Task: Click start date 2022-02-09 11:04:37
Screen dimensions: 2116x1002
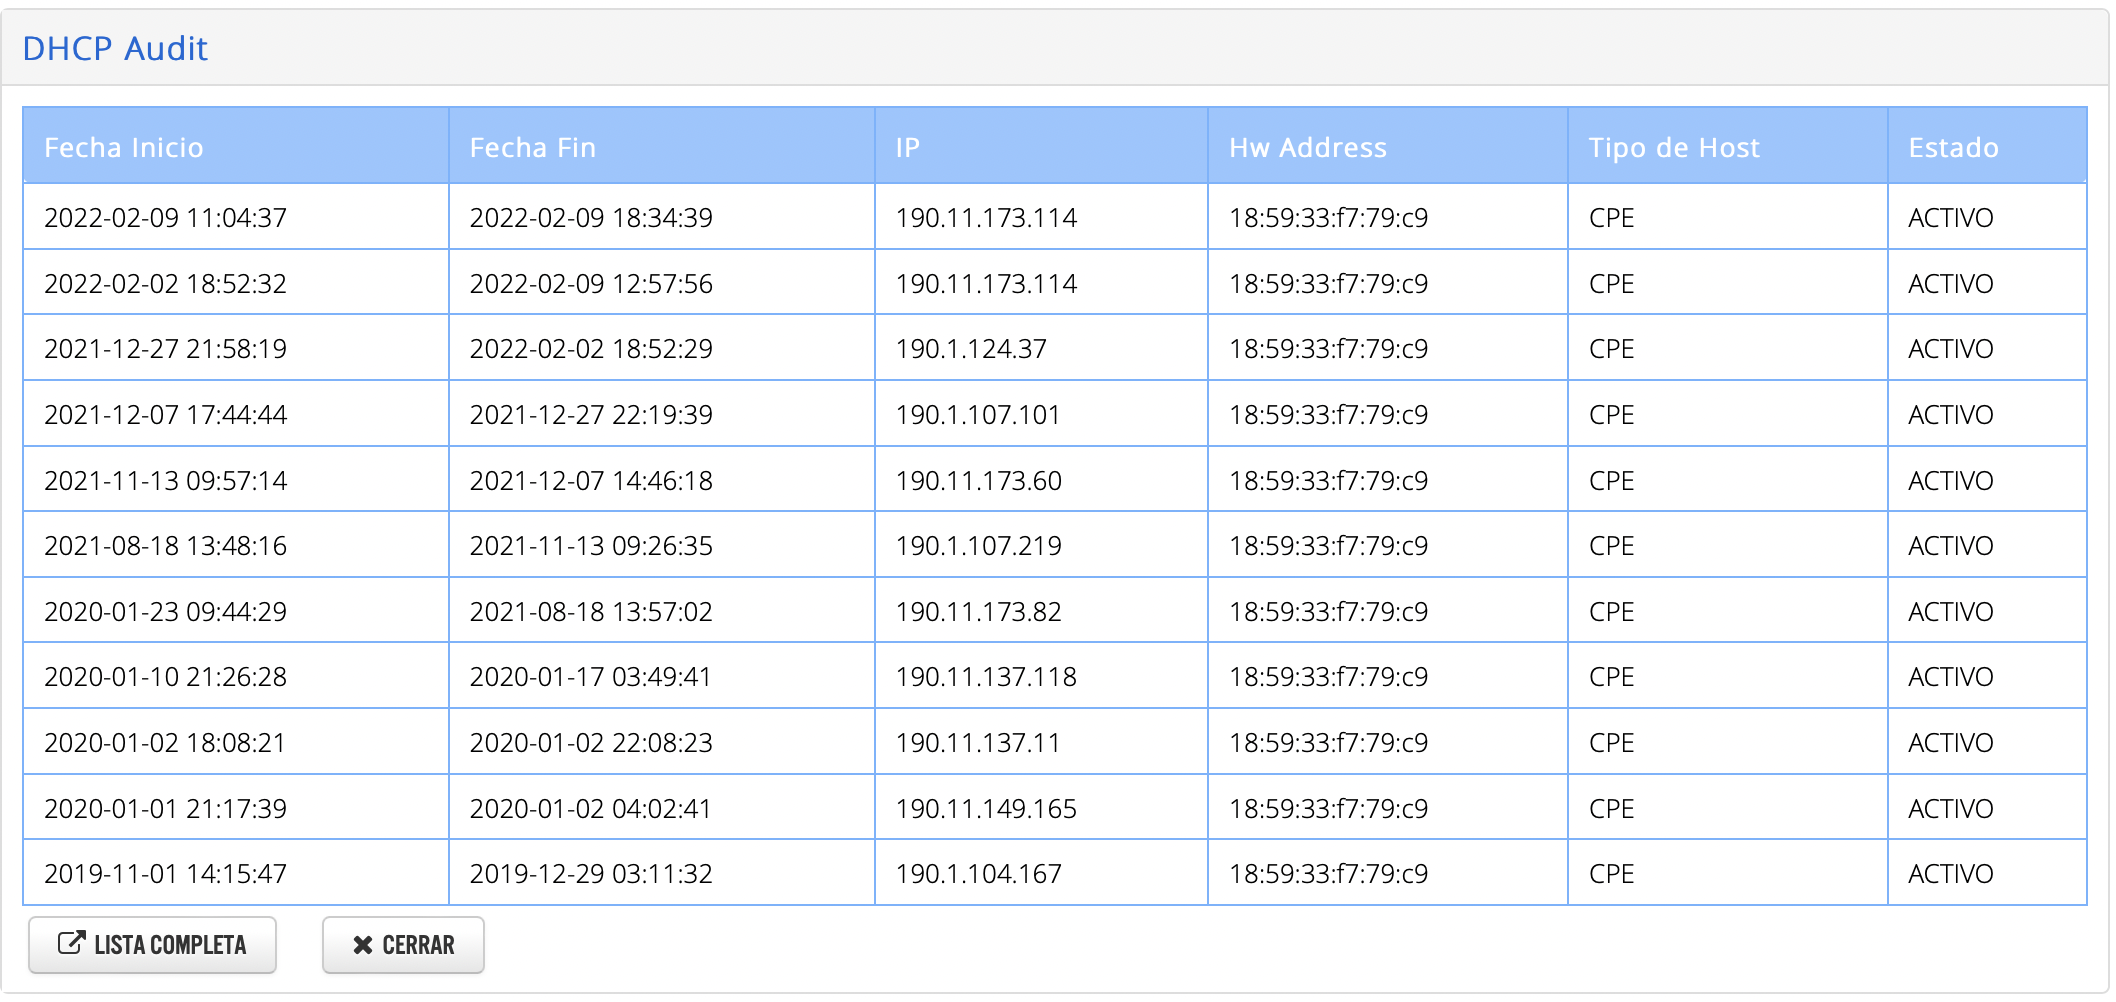Action: (166, 218)
